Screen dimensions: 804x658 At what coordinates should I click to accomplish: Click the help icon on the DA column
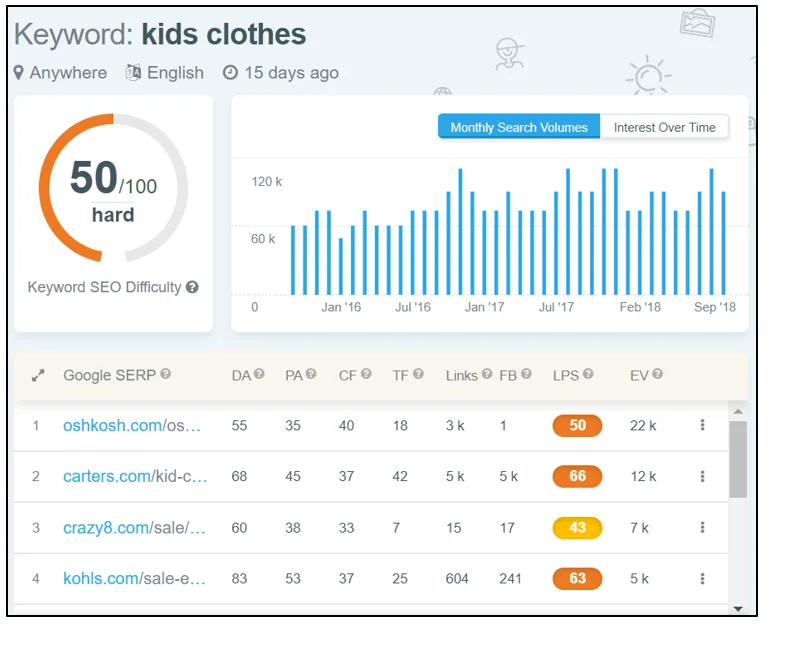point(258,374)
